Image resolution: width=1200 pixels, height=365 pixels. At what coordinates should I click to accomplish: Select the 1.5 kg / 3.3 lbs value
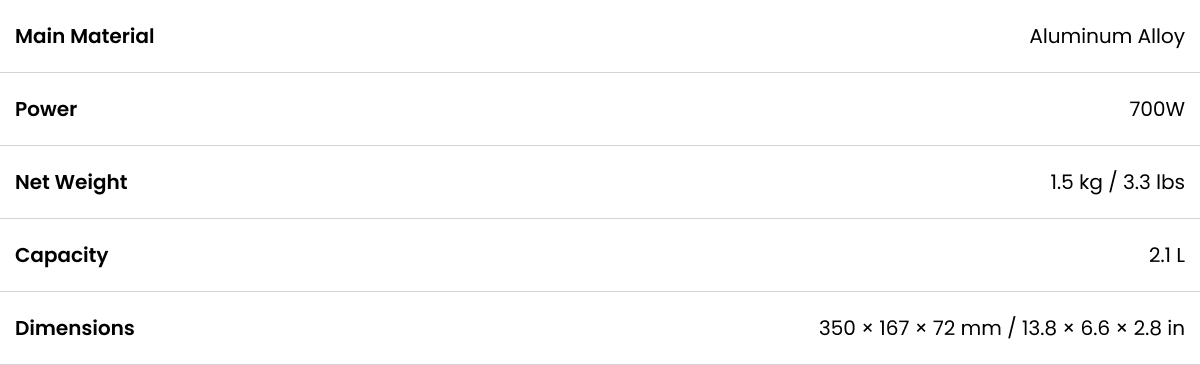[x=1117, y=182]
